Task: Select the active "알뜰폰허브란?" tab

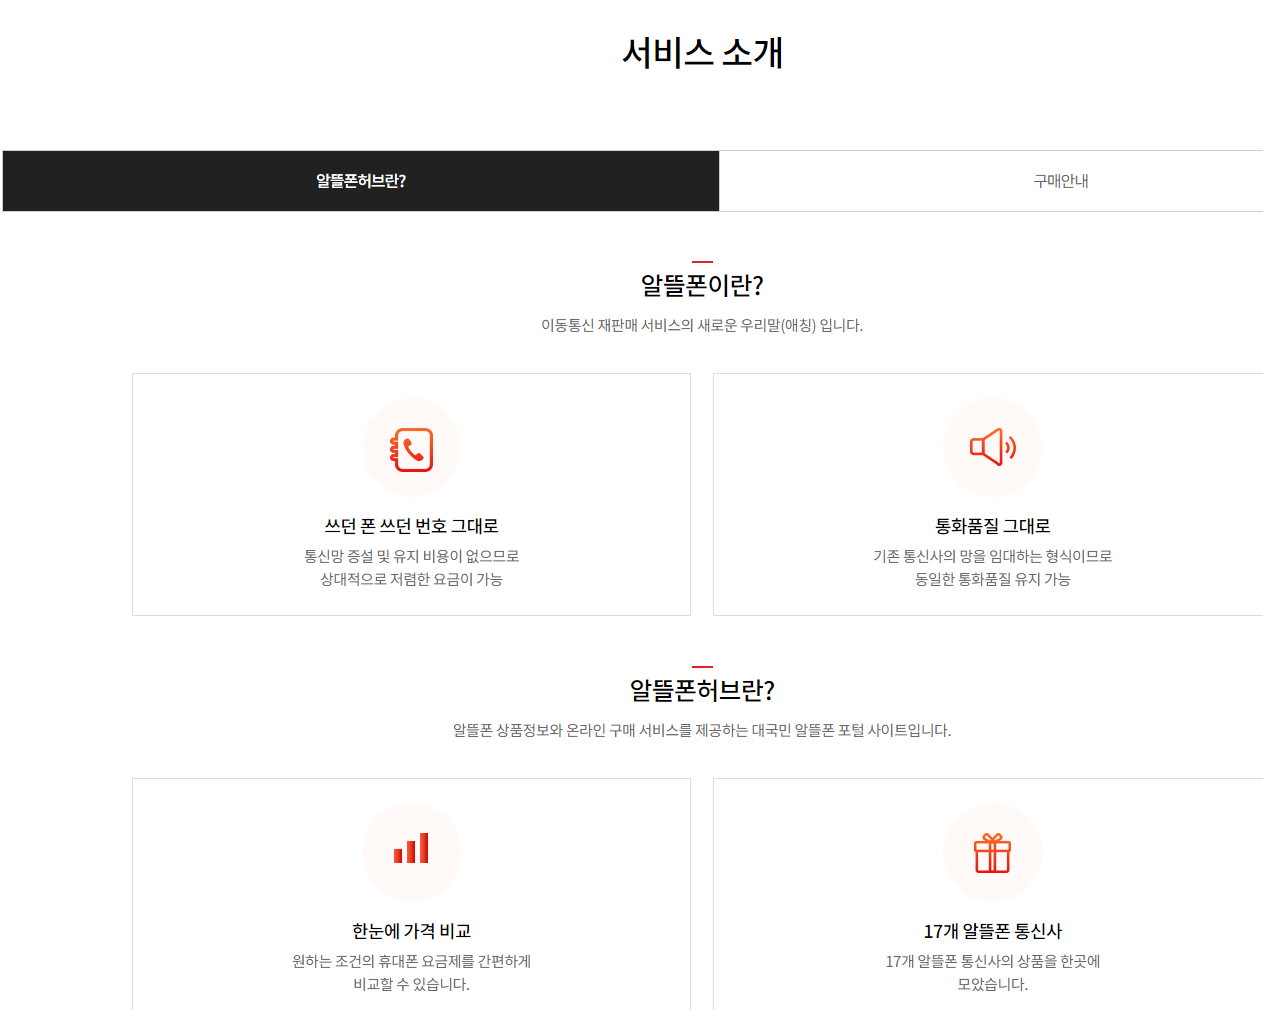Action: (x=361, y=181)
